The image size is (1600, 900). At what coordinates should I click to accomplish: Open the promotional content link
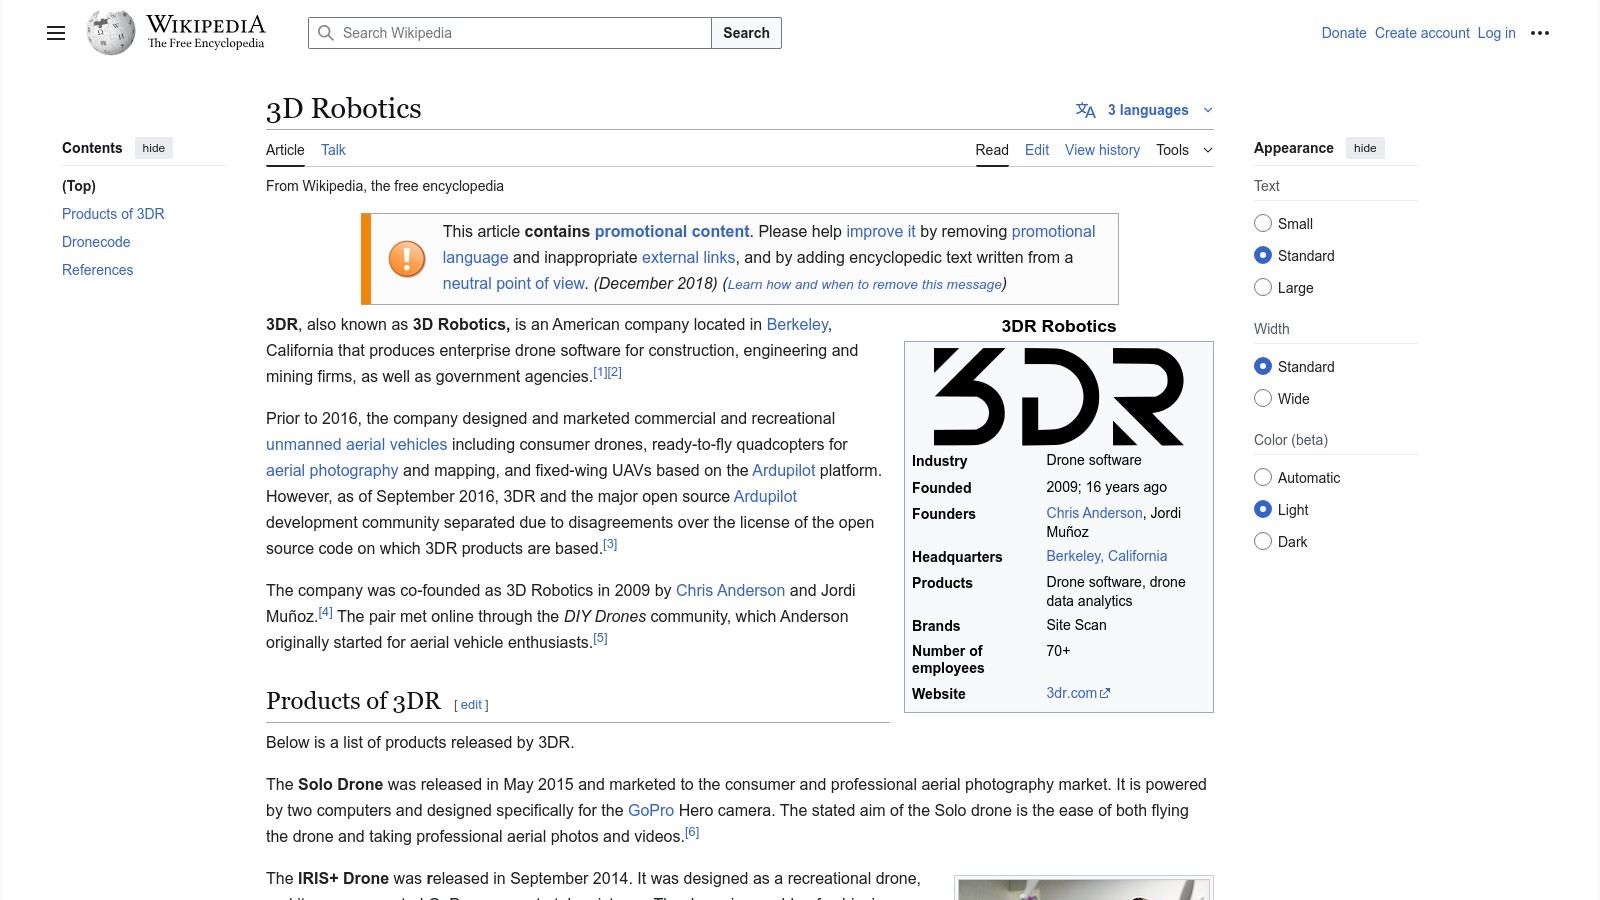(672, 231)
